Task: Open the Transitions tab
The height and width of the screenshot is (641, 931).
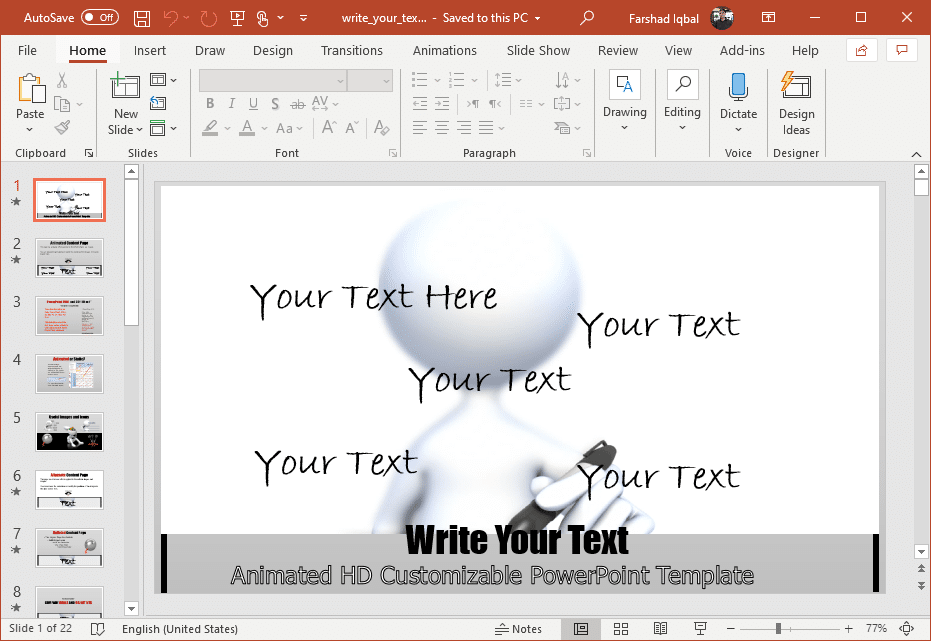Action: 352,50
